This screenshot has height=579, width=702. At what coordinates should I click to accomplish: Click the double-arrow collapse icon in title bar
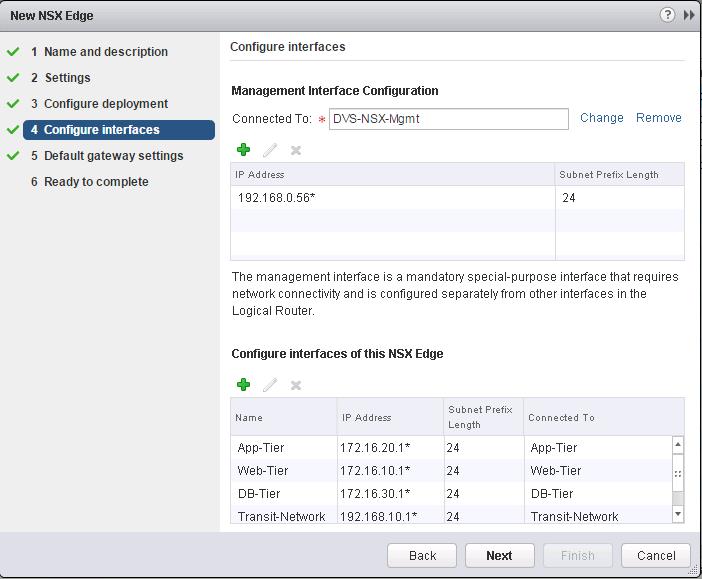(689, 15)
